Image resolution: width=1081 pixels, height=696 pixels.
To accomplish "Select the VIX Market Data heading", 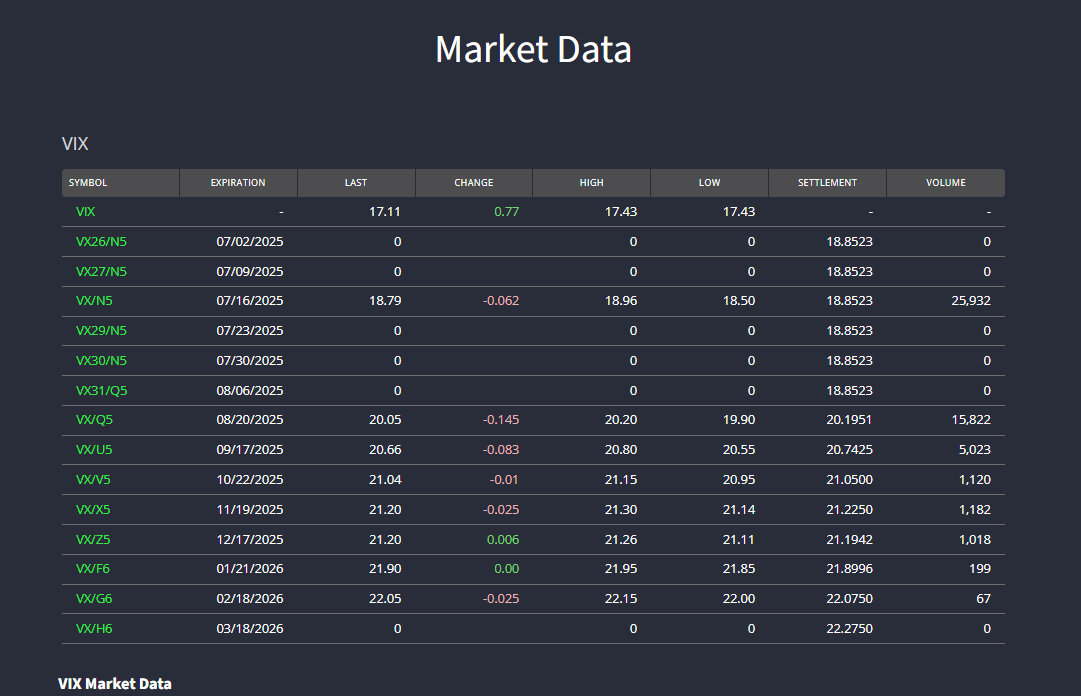I will (114, 684).
